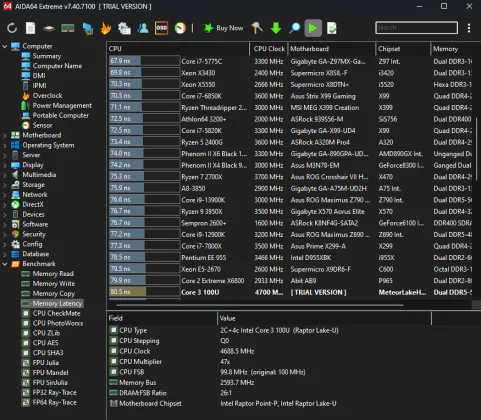Select the IPMI tree item
The width and height of the screenshot is (481, 420).
point(40,86)
